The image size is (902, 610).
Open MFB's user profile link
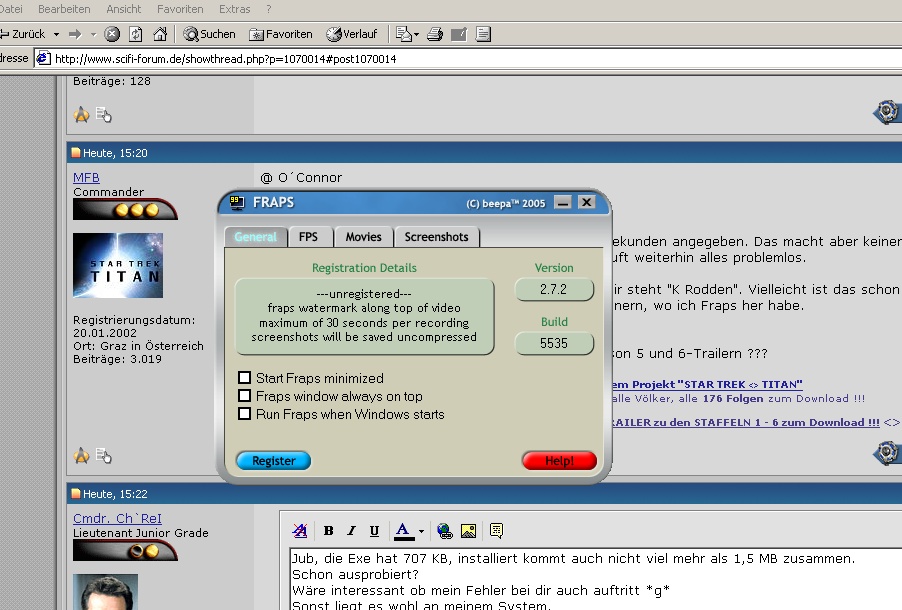[86, 178]
